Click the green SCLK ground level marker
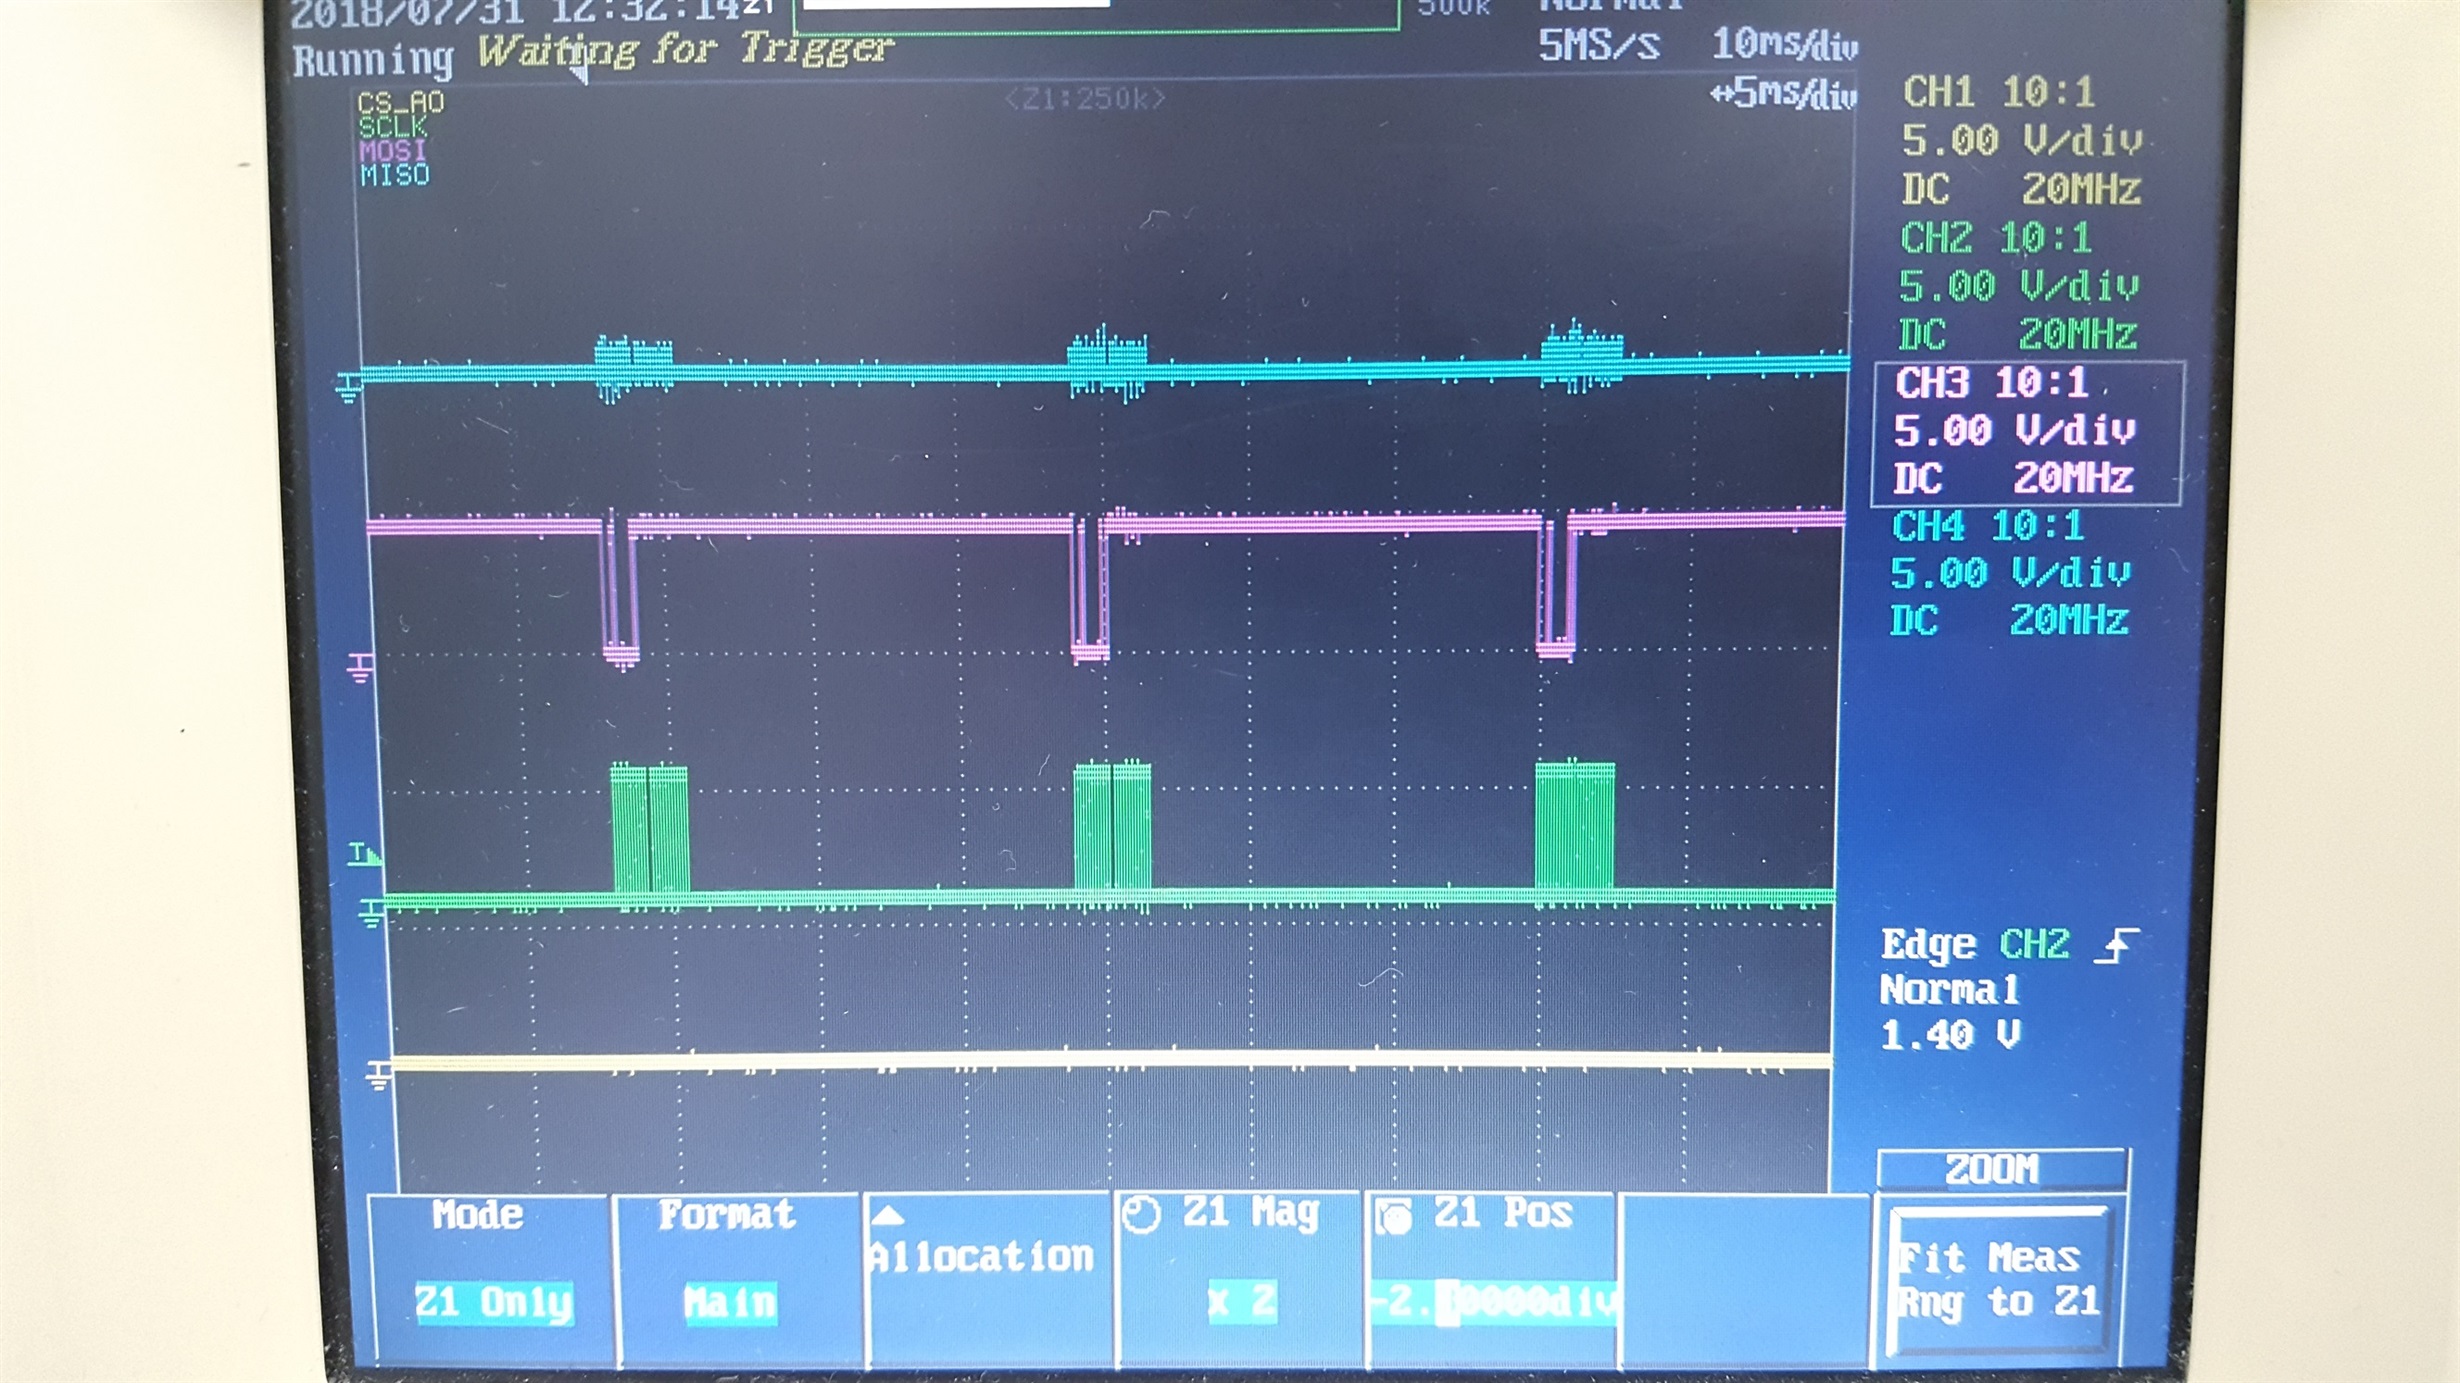The image size is (2460, 1383). (x=371, y=913)
